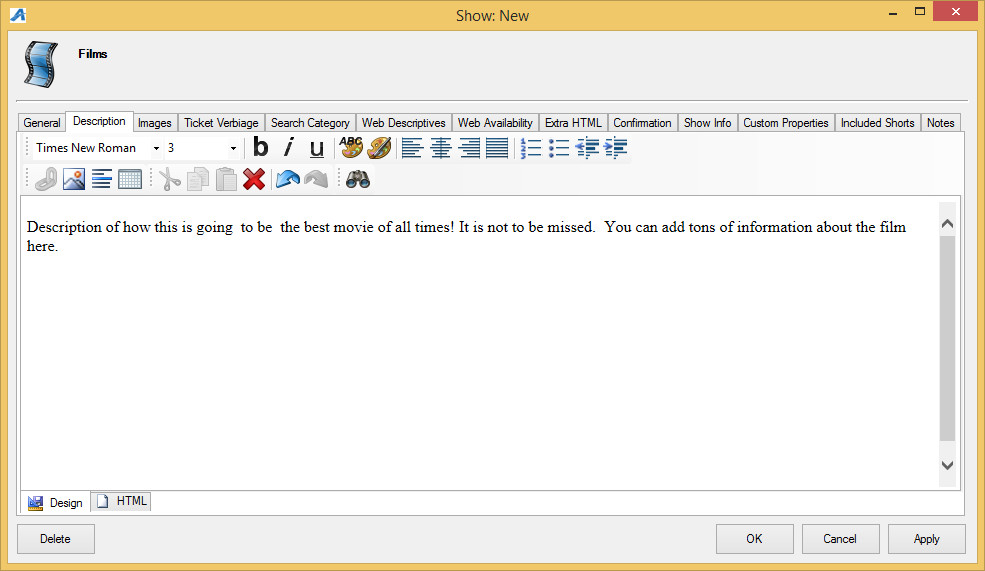
Task: Click the word "here." in the description
Action: (x=42, y=246)
